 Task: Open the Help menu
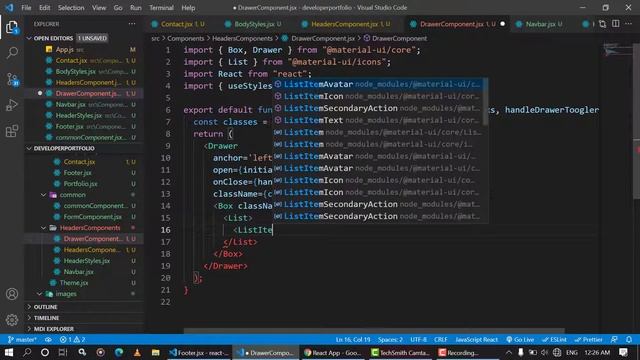pos(188,7)
